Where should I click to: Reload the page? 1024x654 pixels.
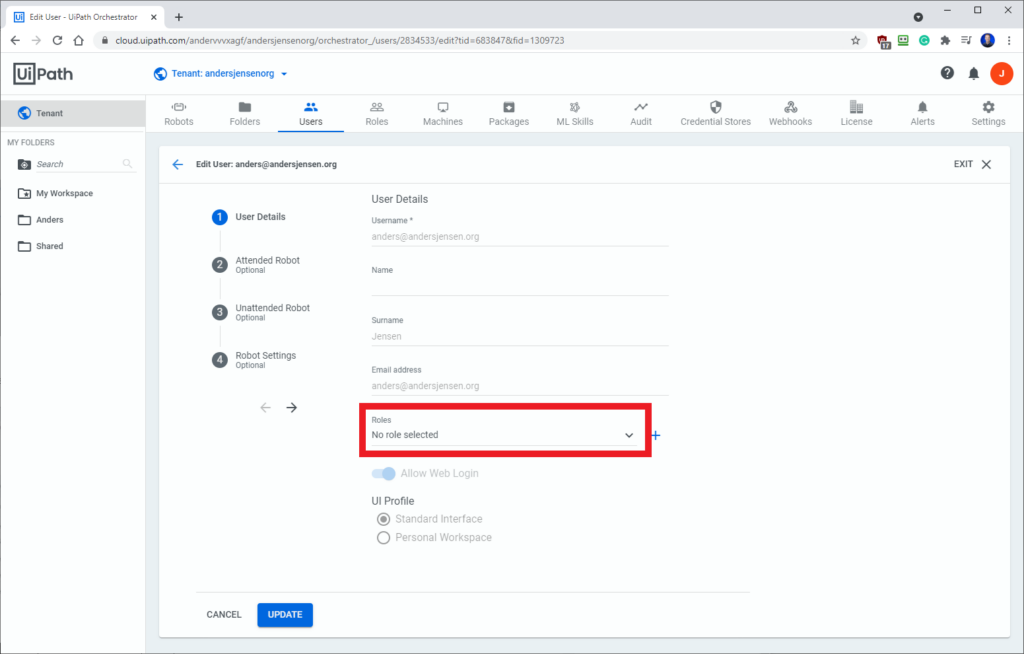click(x=57, y=41)
